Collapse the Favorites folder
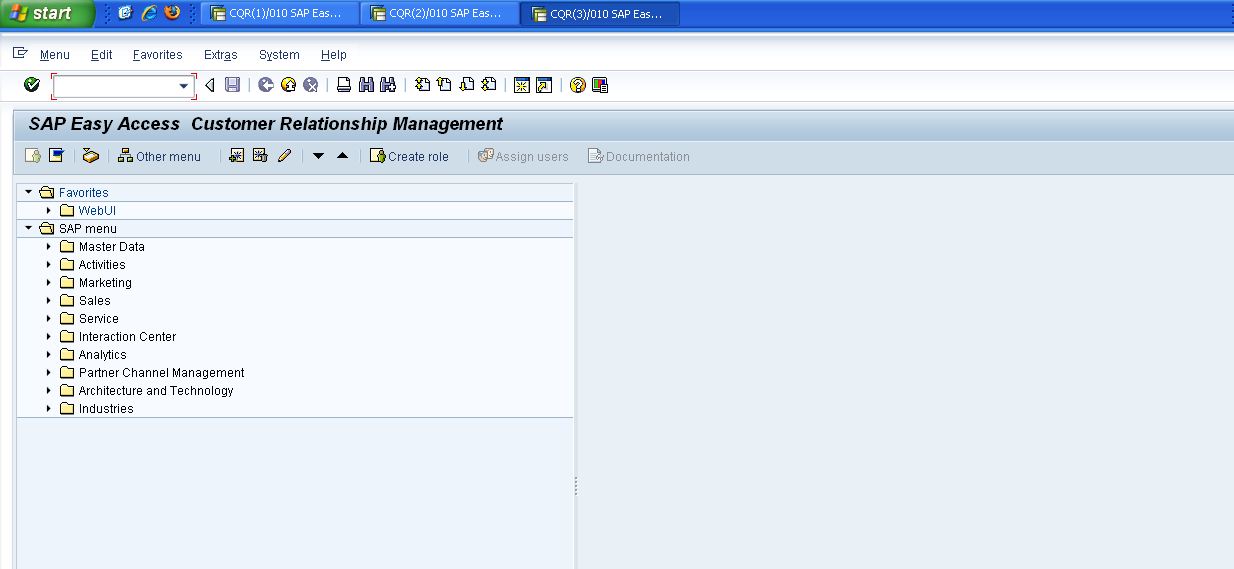 [29, 192]
